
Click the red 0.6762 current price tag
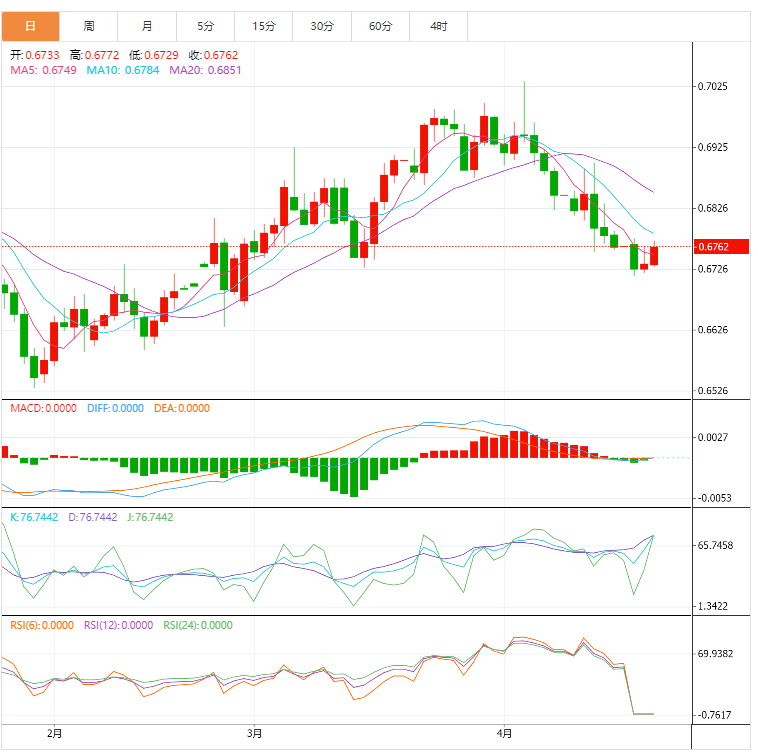tap(721, 247)
